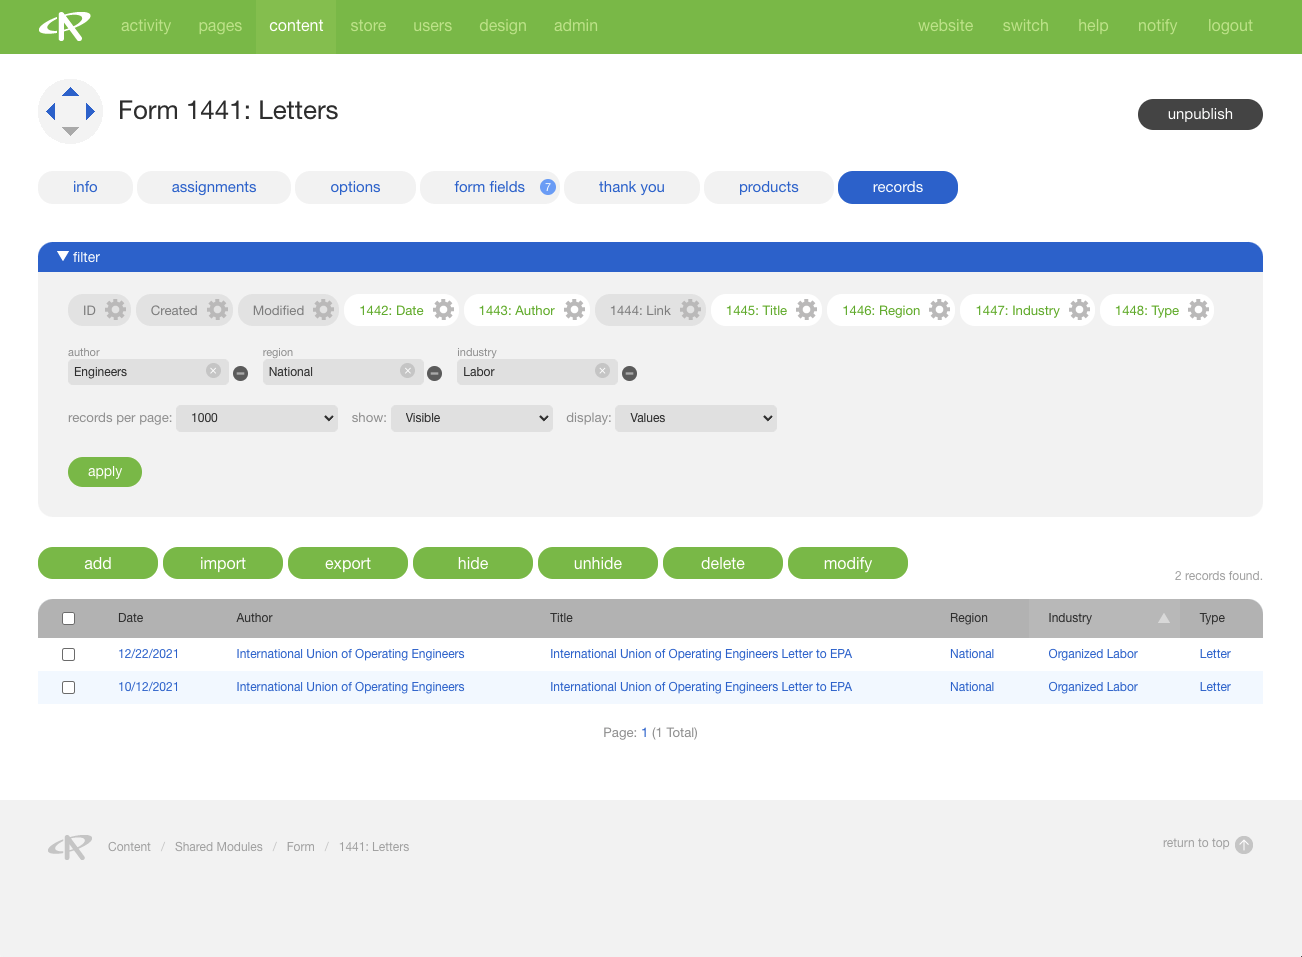Screen dimensions: 1302x957
Task: Open gear settings for Created column
Action: coord(218,310)
